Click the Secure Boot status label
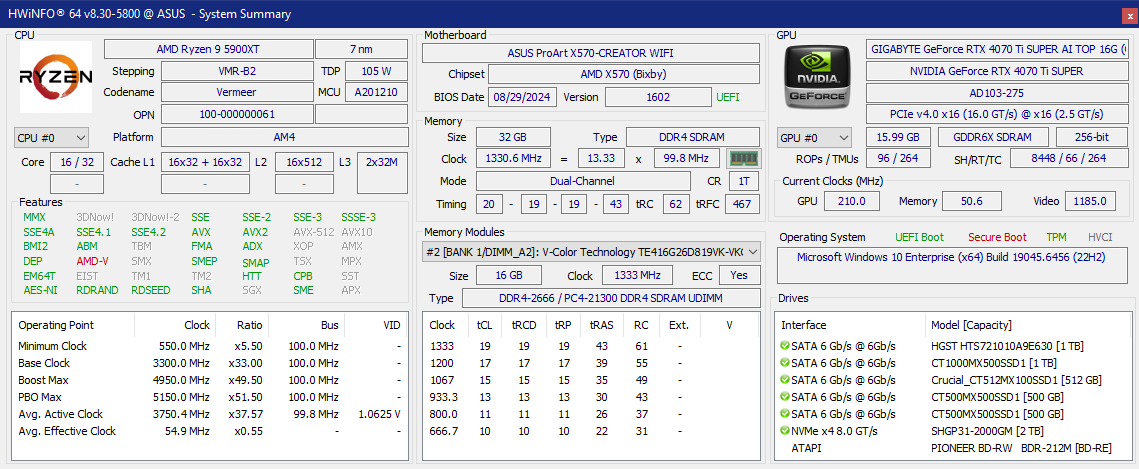 click(x=997, y=237)
